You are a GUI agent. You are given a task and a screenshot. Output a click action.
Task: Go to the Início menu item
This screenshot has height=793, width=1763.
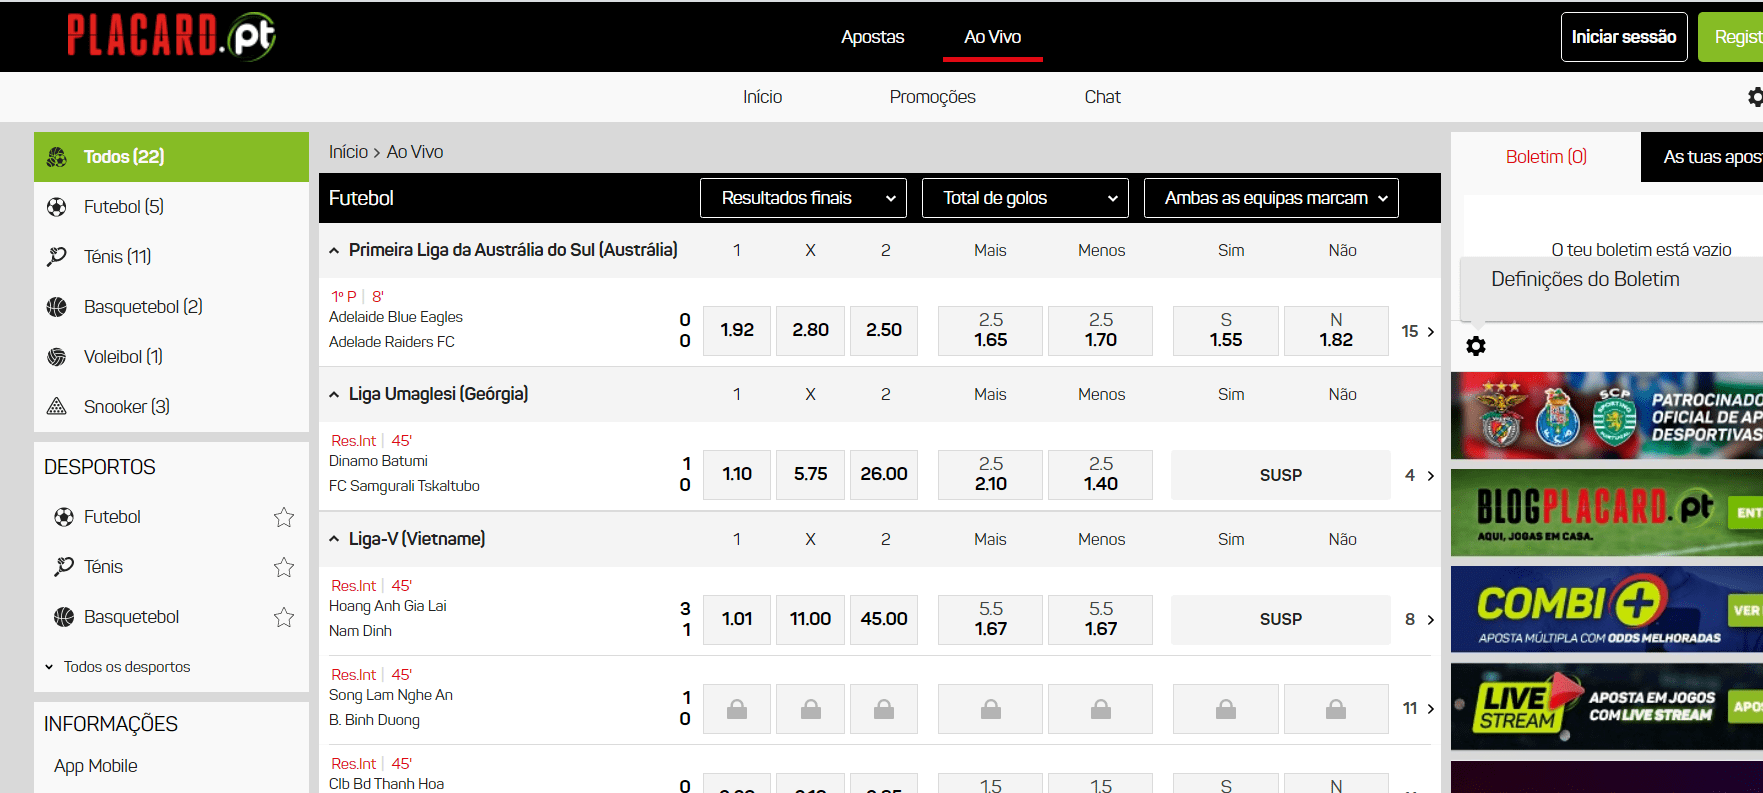click(762, 97)
